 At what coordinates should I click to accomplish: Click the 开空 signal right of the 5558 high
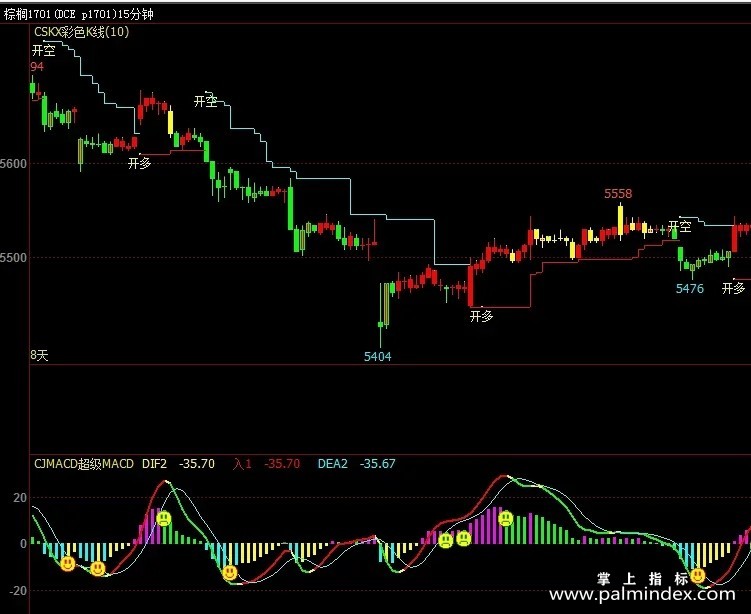point(680,226)
